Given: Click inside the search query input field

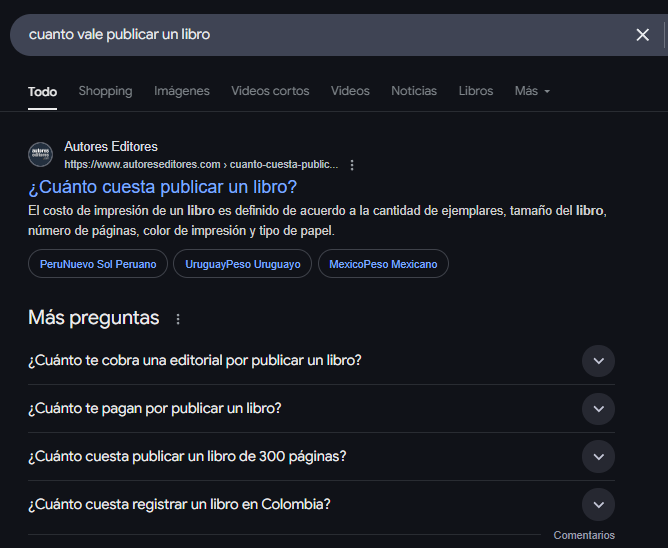Looking at the screenshot, I should click(x=300, y=35).
